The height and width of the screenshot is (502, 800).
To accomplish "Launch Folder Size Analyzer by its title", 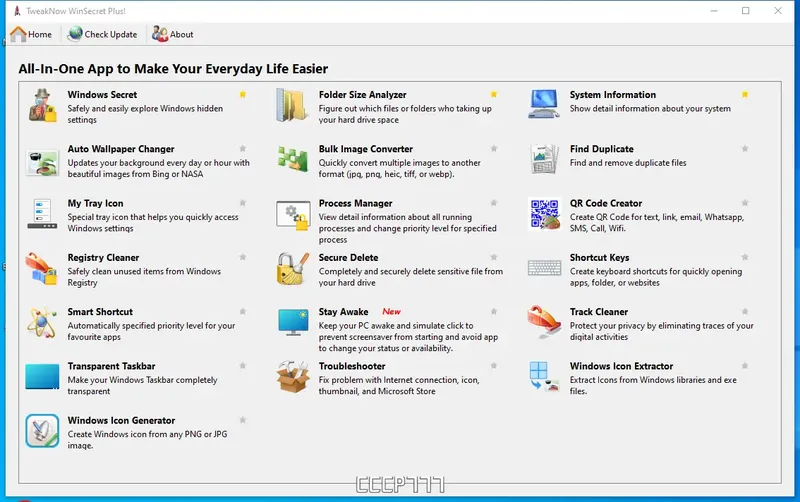I will click(x=362, y=94).
